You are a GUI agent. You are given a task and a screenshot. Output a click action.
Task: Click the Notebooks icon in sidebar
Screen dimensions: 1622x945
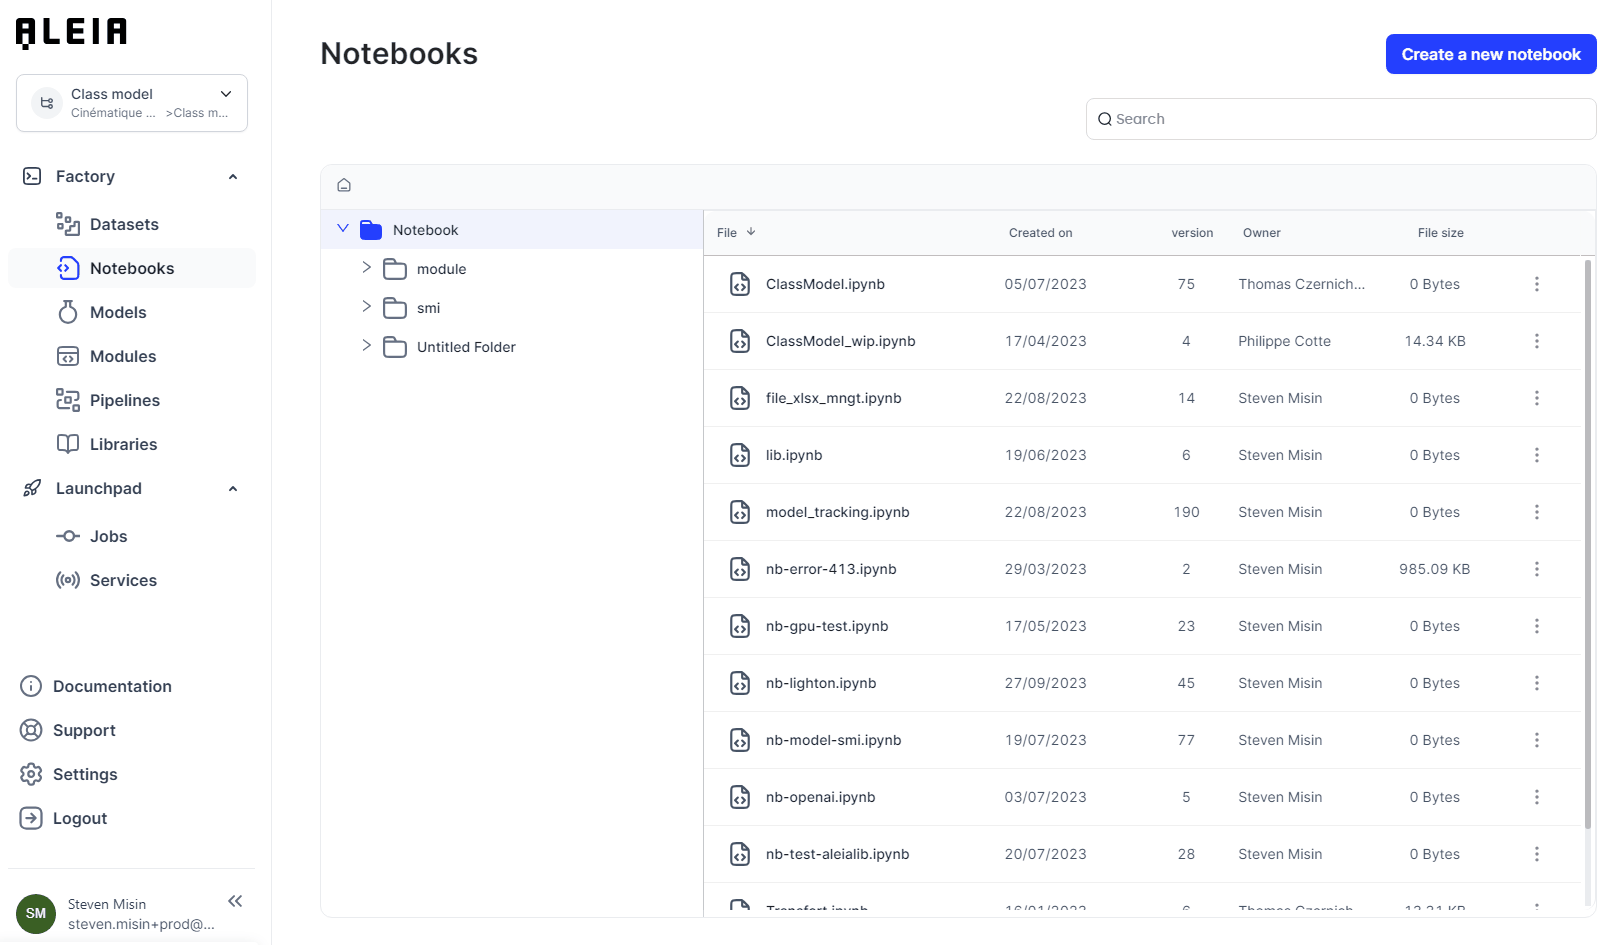[x=66, y=268]
